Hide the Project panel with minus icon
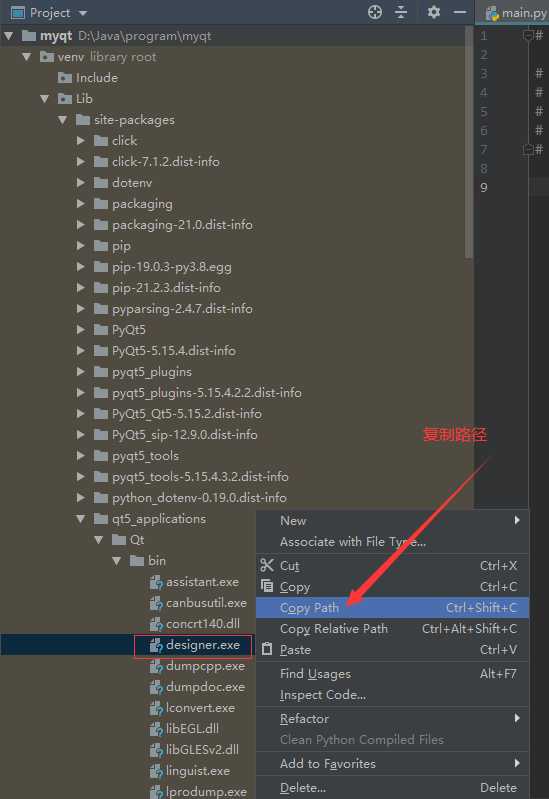This screenshot has width=549, height=799. [460, 12]
